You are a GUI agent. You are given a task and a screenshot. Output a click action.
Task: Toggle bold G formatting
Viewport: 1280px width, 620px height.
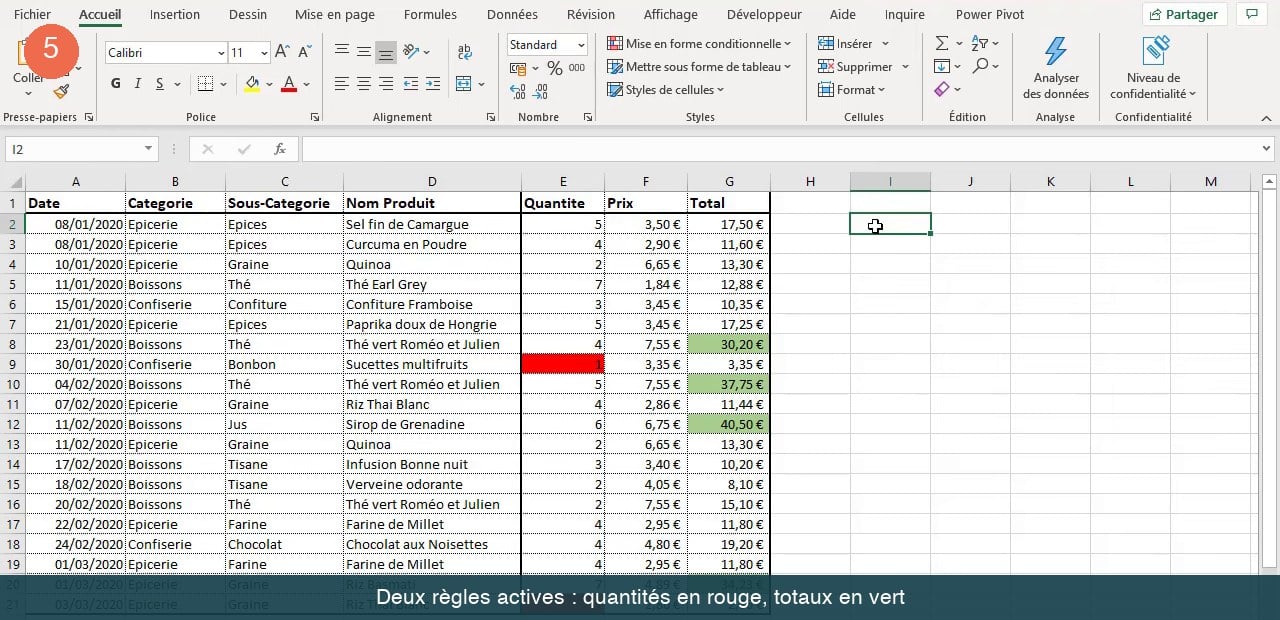point(116,84)
